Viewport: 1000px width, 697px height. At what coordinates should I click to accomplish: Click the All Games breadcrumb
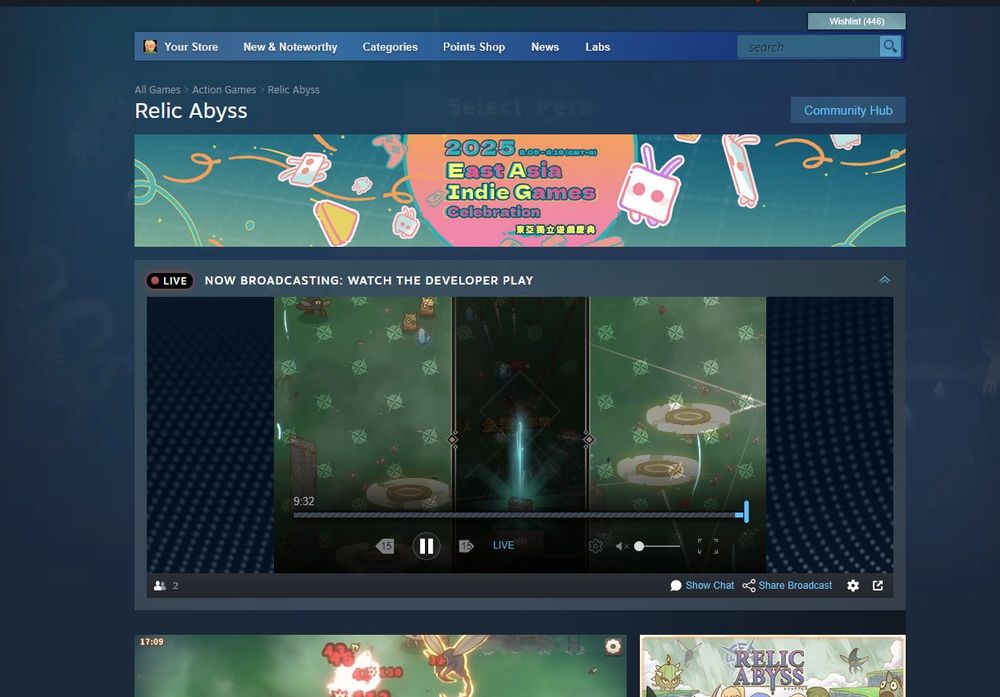[158, 90]
